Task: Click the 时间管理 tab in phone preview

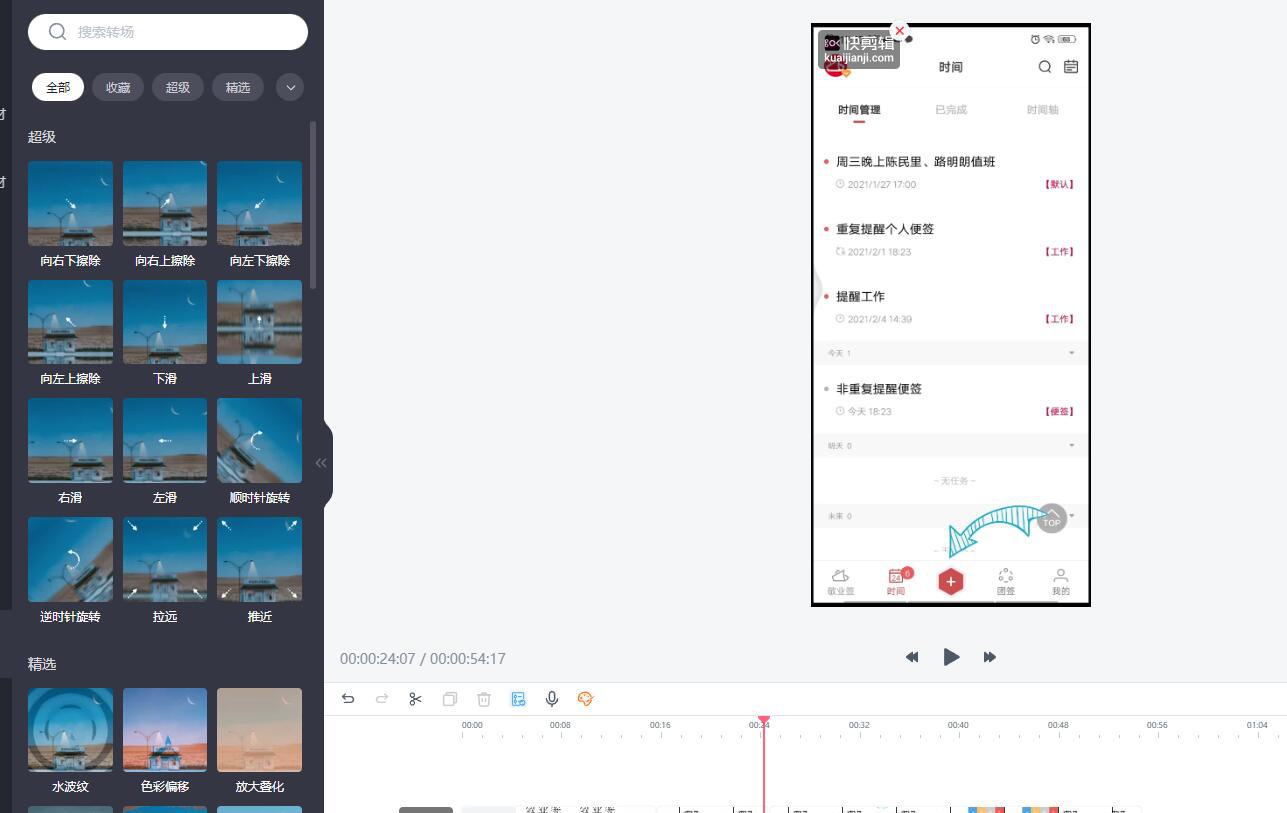Action: (x=859, y=110)
